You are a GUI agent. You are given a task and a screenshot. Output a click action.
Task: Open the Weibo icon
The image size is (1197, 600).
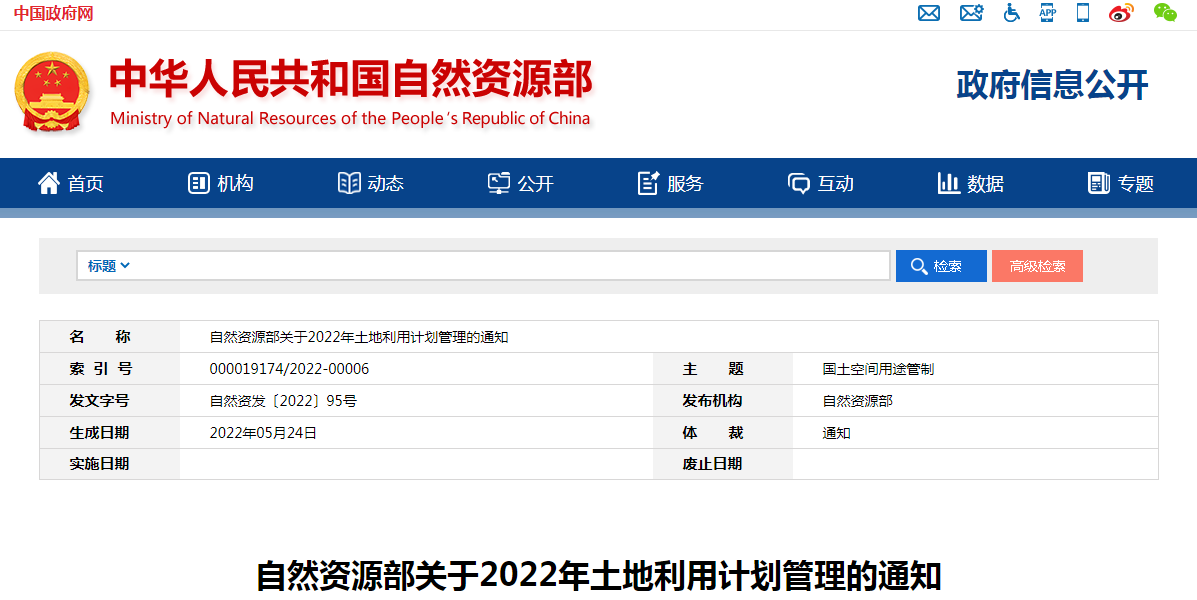click(x=1121, y=13)
